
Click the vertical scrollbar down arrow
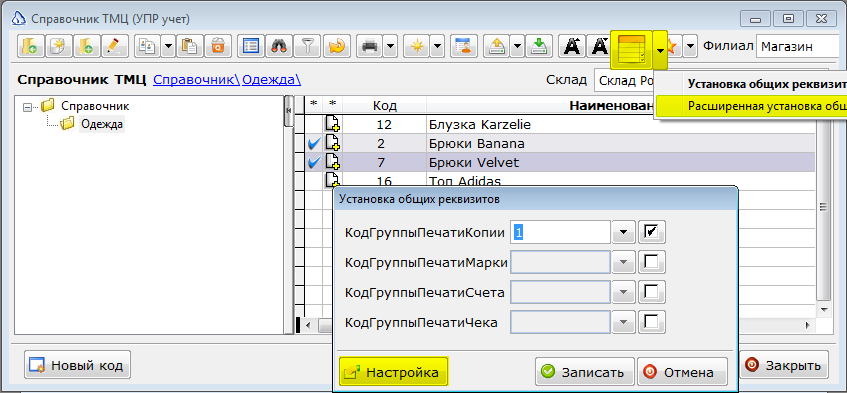click(x=823, y=310)
